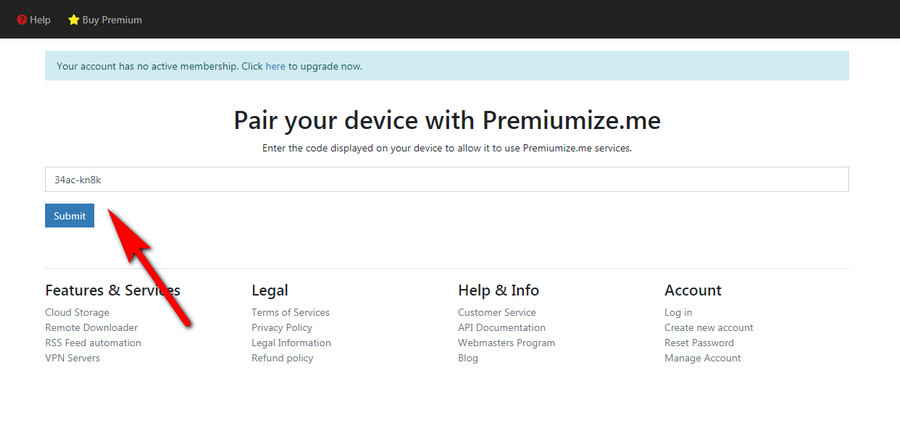Screen dimensions: 900x439
Task: Click the blue Submit button
Action: coord(69,216)
